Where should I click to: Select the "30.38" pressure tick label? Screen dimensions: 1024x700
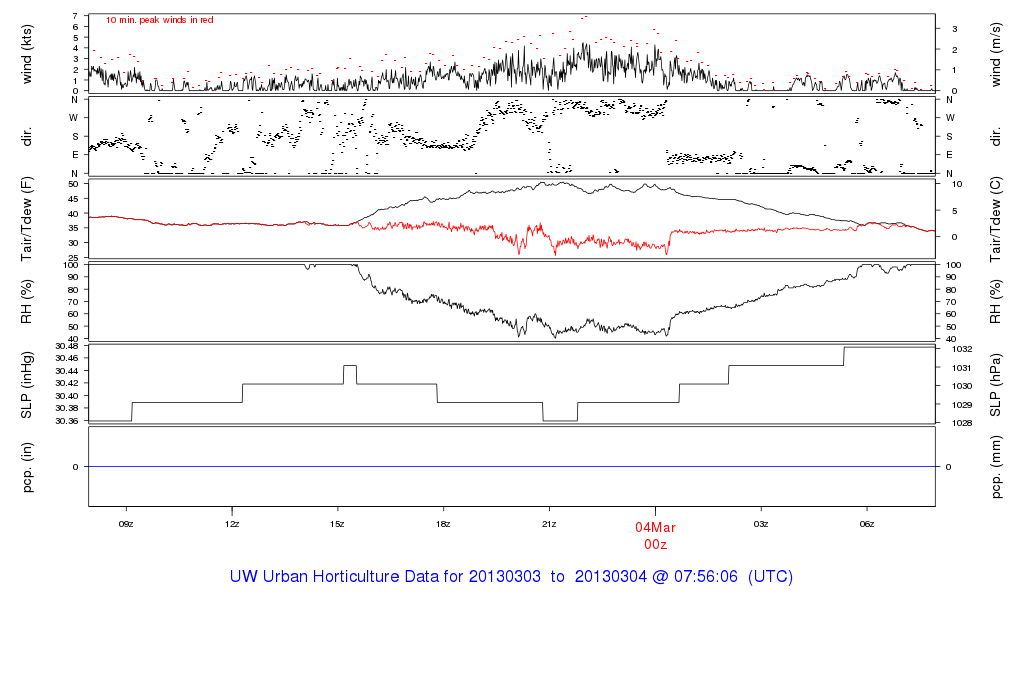click(67, 408)
